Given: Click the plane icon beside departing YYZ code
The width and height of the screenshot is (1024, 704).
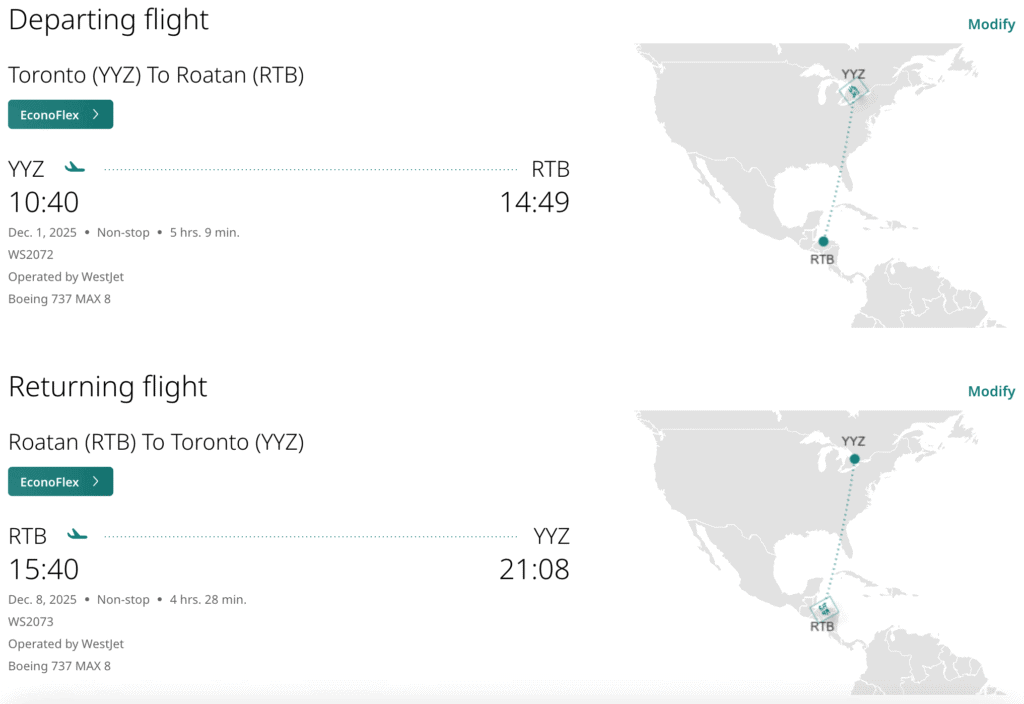Looking at the screenshot, I should pos(75,168).
